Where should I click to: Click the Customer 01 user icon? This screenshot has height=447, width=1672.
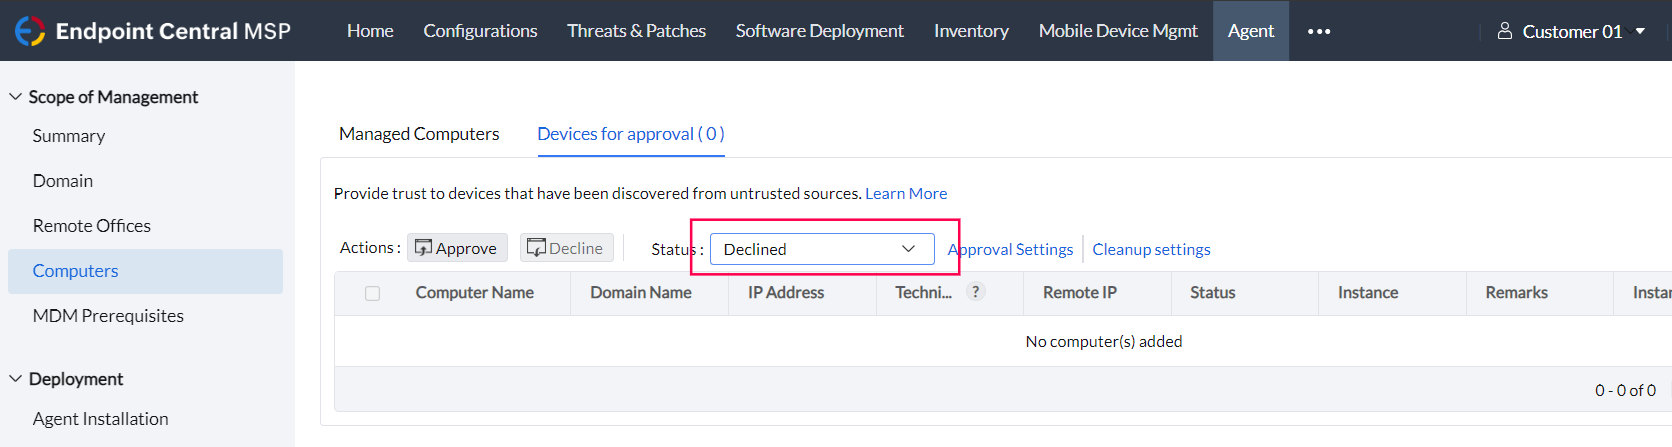[x=1504, y=31]
